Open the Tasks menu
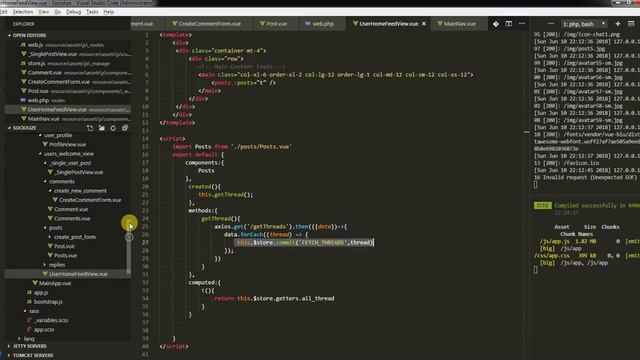The width and height of the screenshot is (640, 360). point(92,12)
